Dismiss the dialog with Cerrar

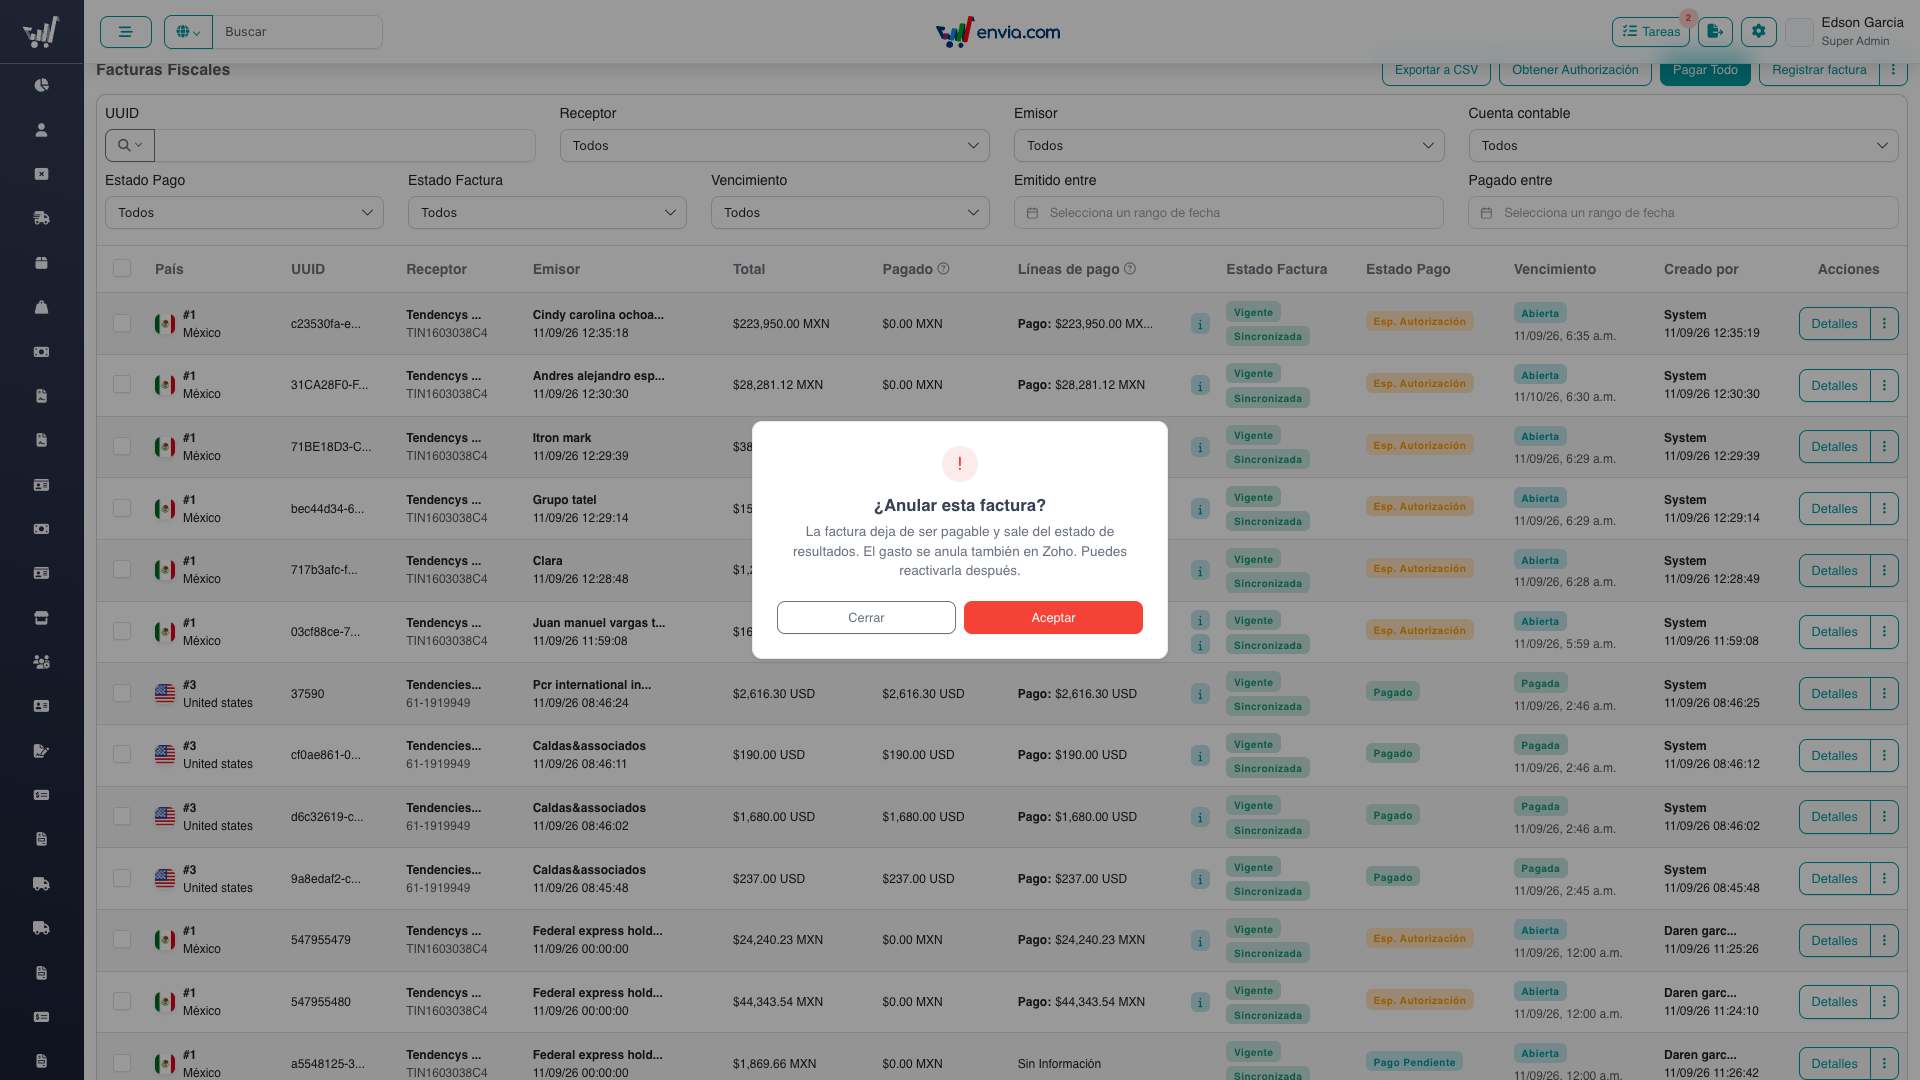(866, 618)
